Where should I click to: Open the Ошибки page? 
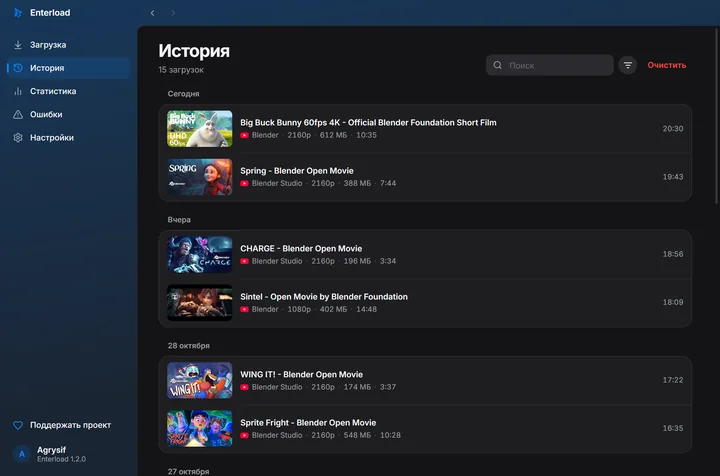tap(68, 114)
